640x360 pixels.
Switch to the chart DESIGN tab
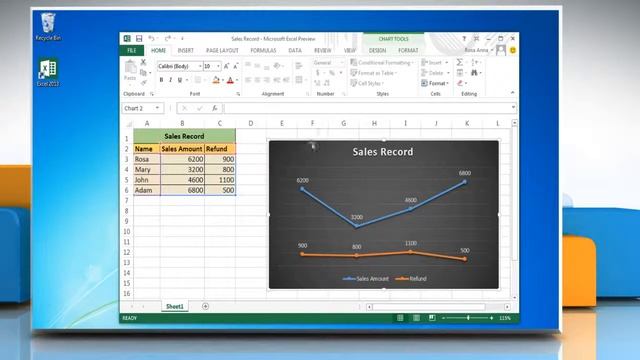coord(377,50)
